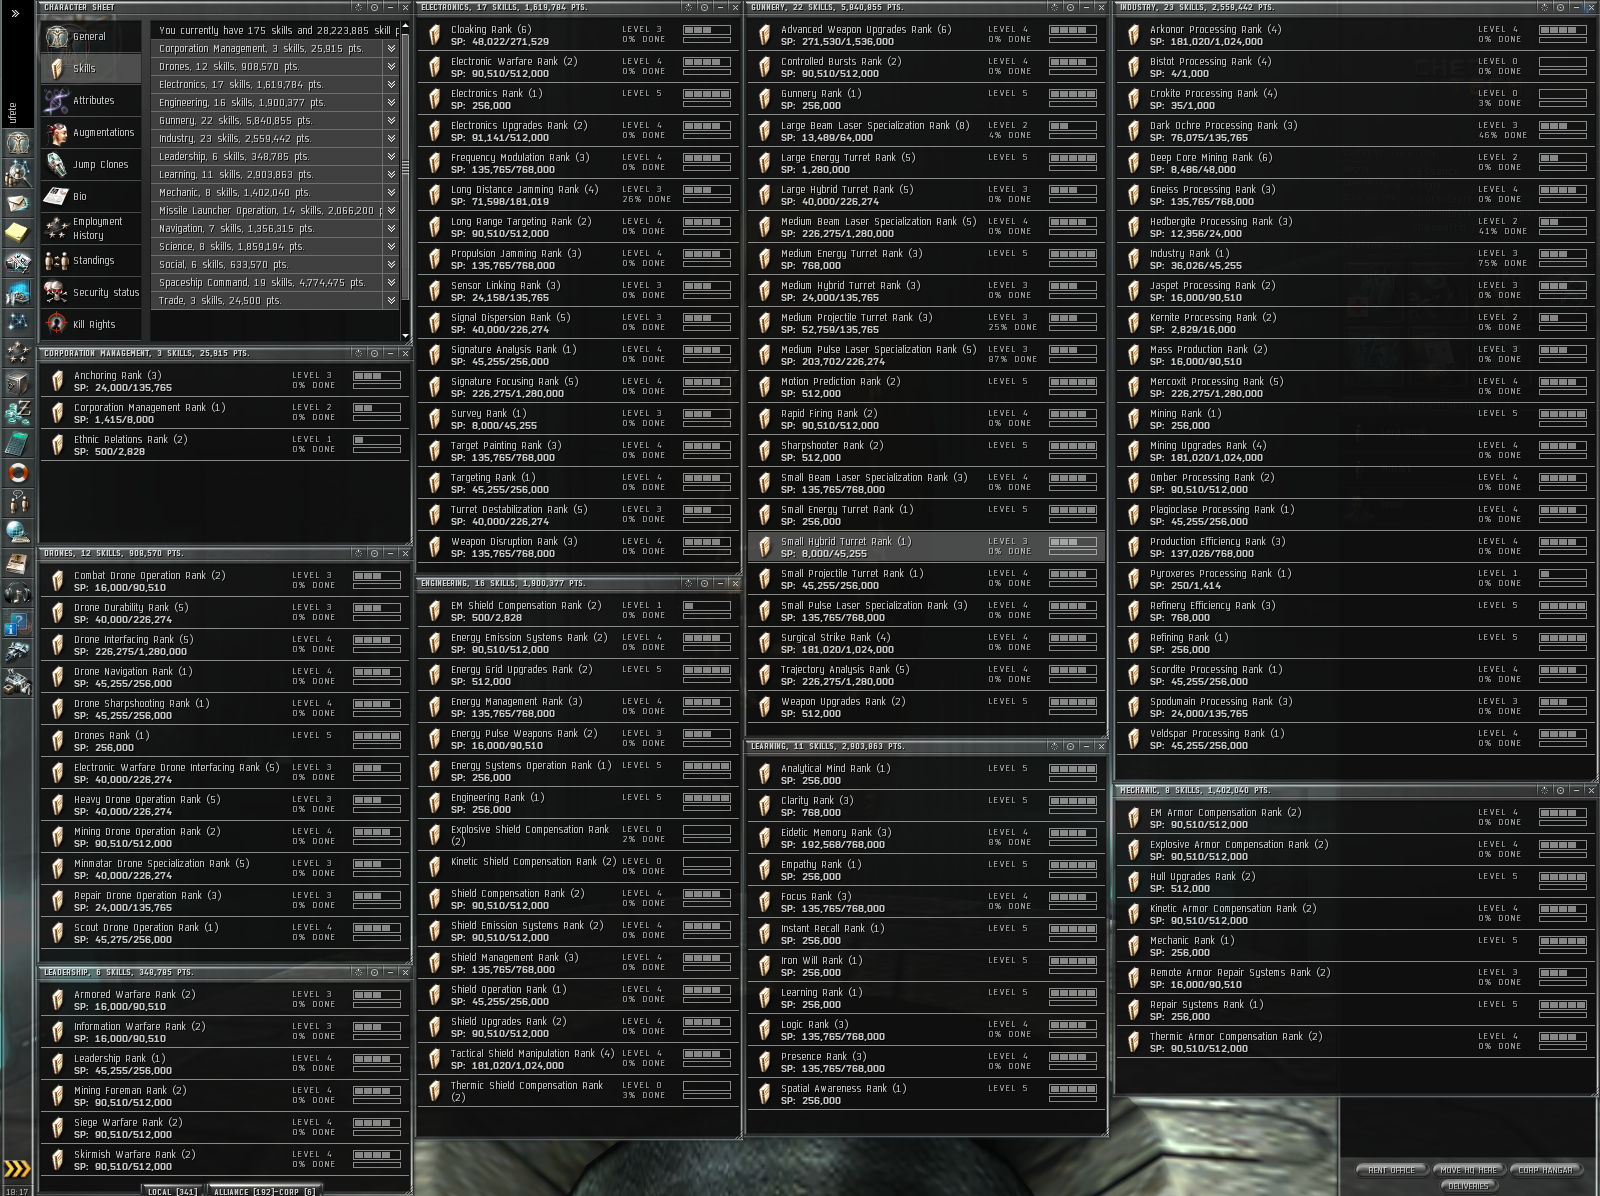This screenshot has height=1196, width=1600.
Task: Open the mail envelope sidebar icon
Action: pyautogui.click(x=17, y=203)
